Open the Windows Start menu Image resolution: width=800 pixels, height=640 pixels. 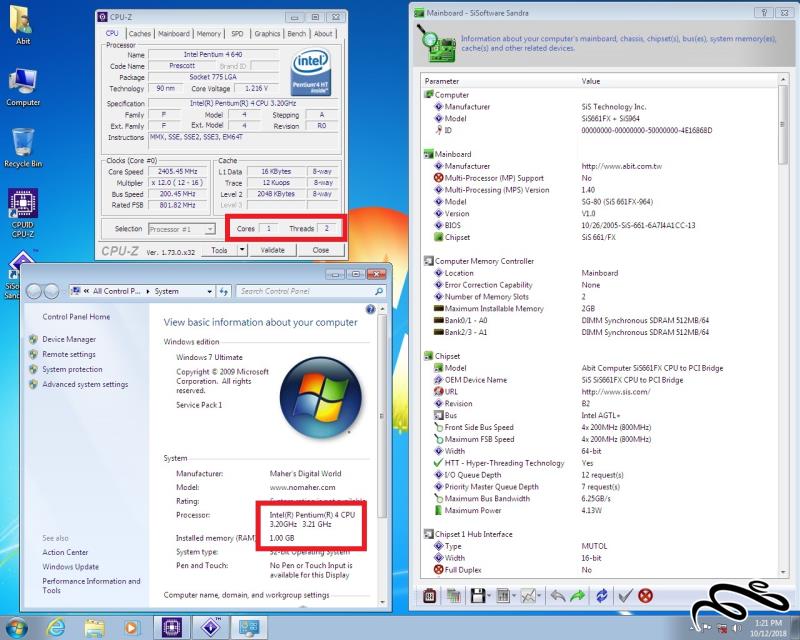(x=16, y=627)
